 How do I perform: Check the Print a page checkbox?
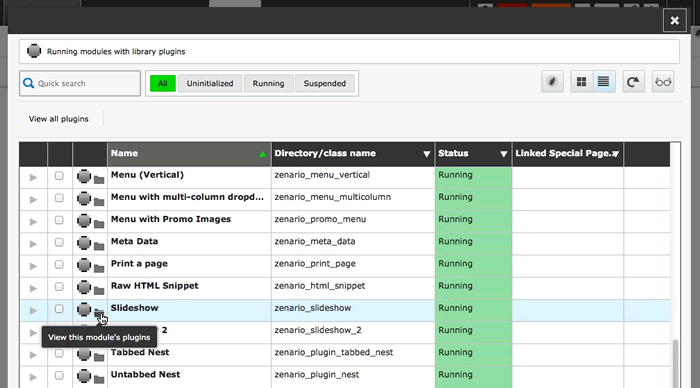point(59,264)
